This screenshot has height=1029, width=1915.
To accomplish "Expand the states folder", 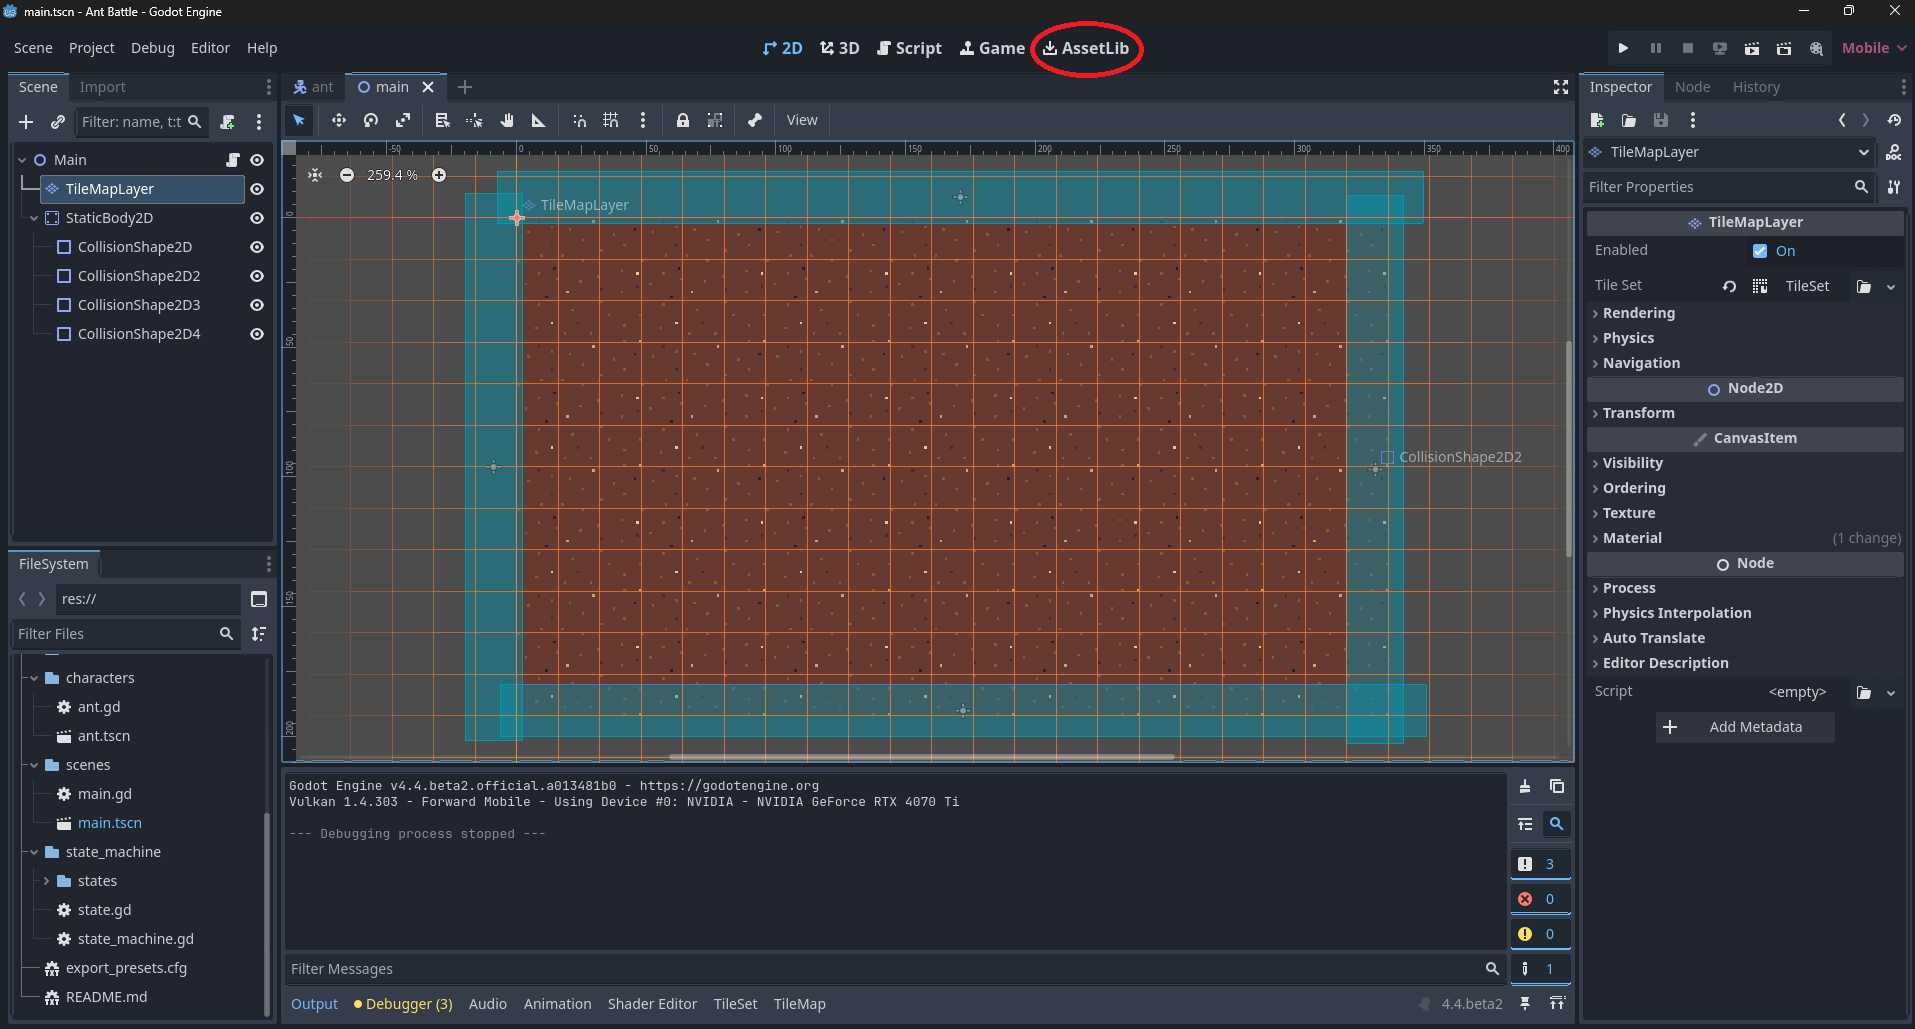I will 46,881.
